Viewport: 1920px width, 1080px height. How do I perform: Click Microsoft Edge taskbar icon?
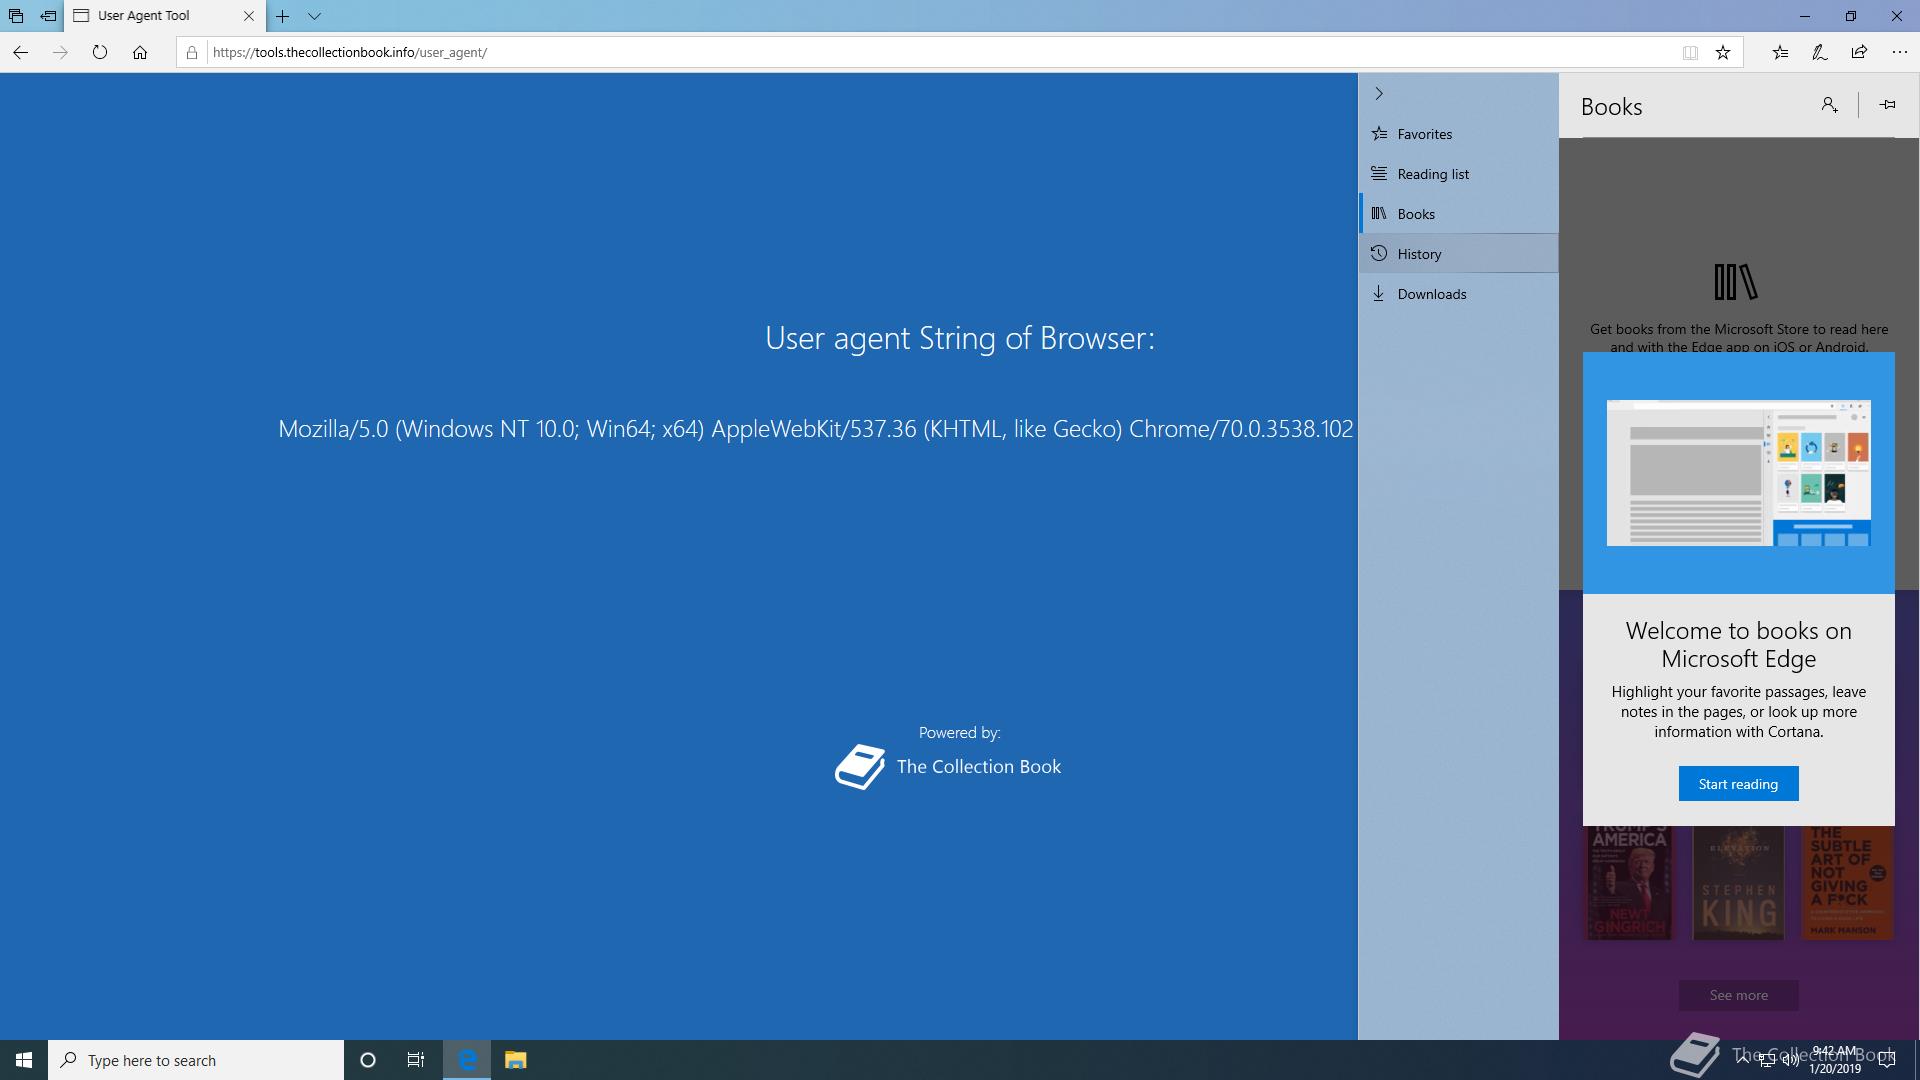pyautogui.click(x=467, y=1060)
